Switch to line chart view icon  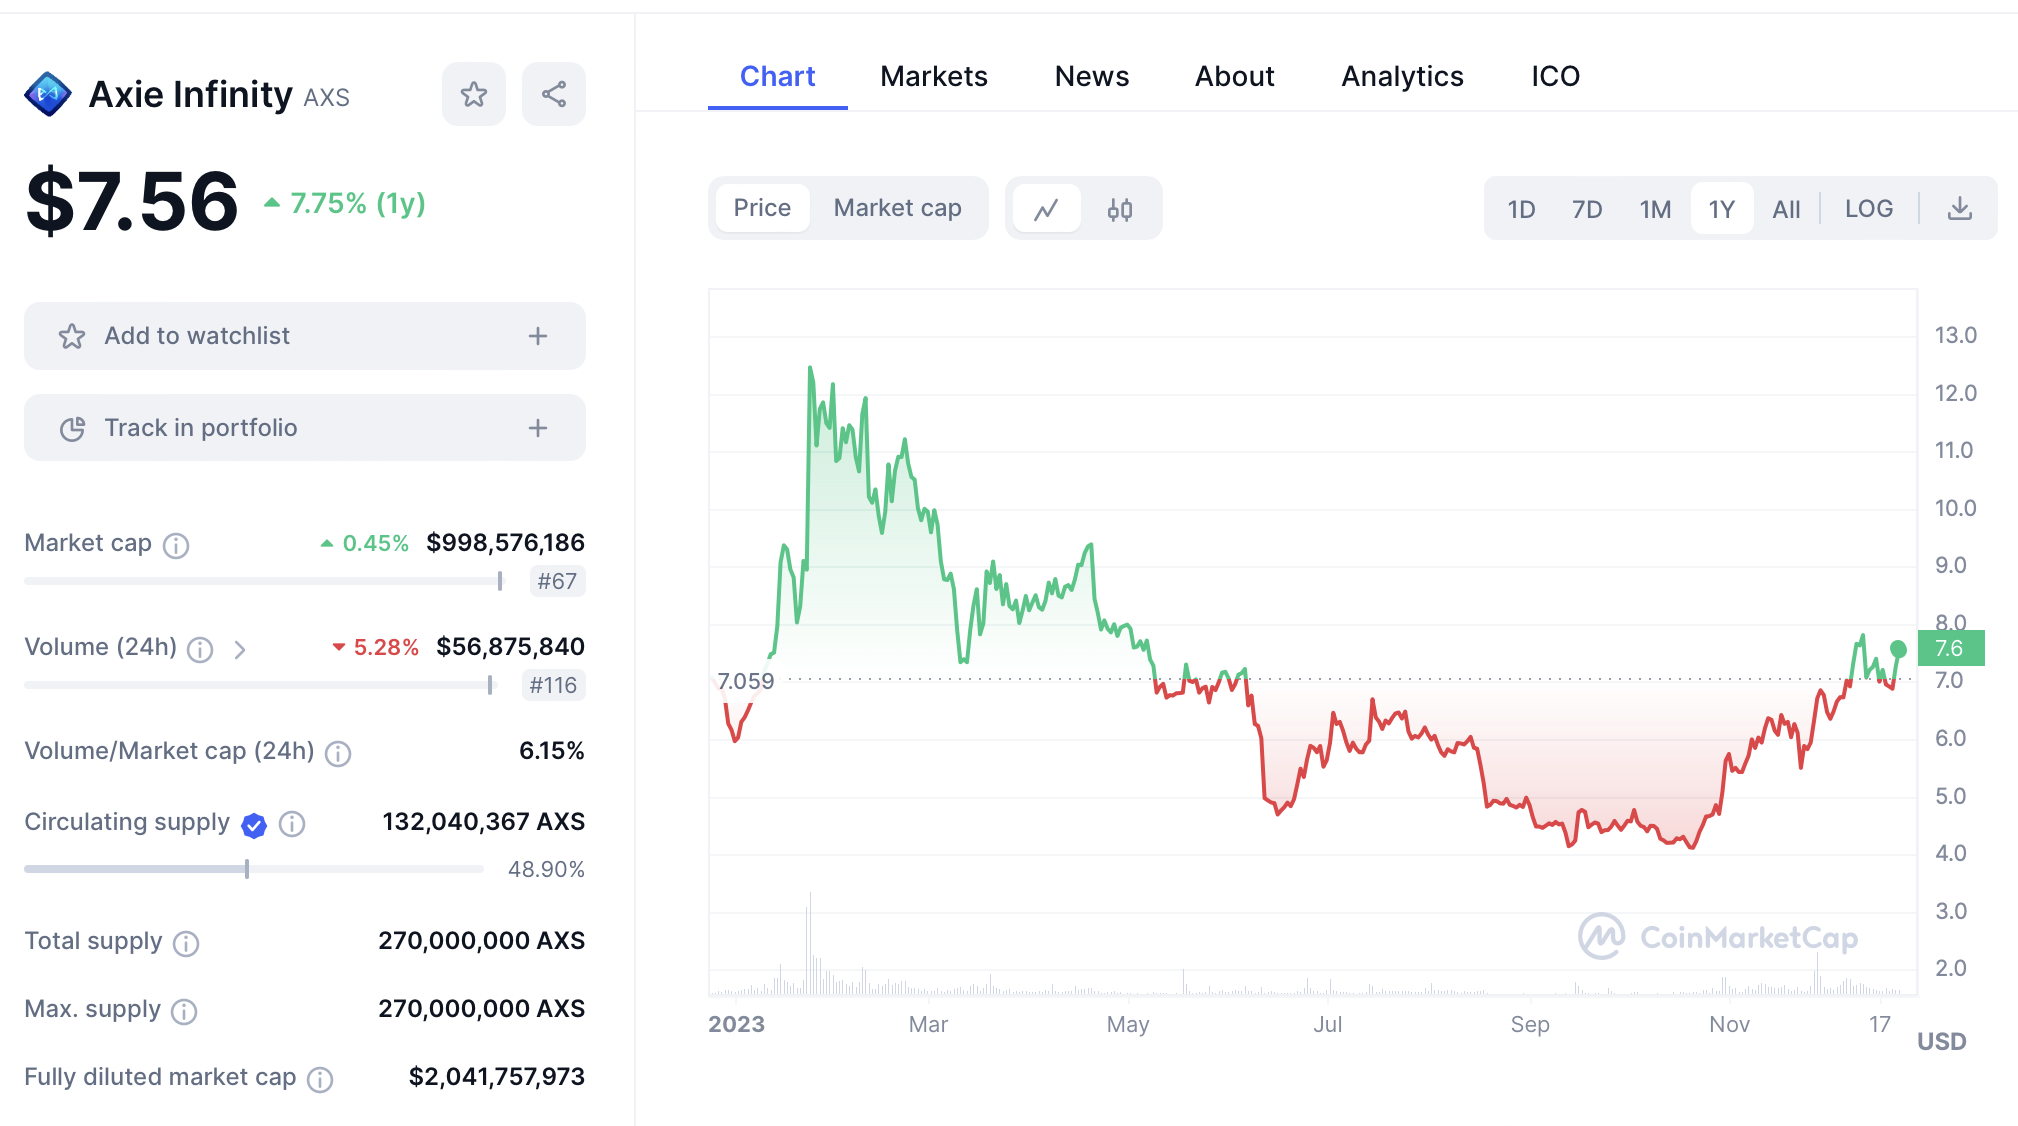coord(1046,209)
